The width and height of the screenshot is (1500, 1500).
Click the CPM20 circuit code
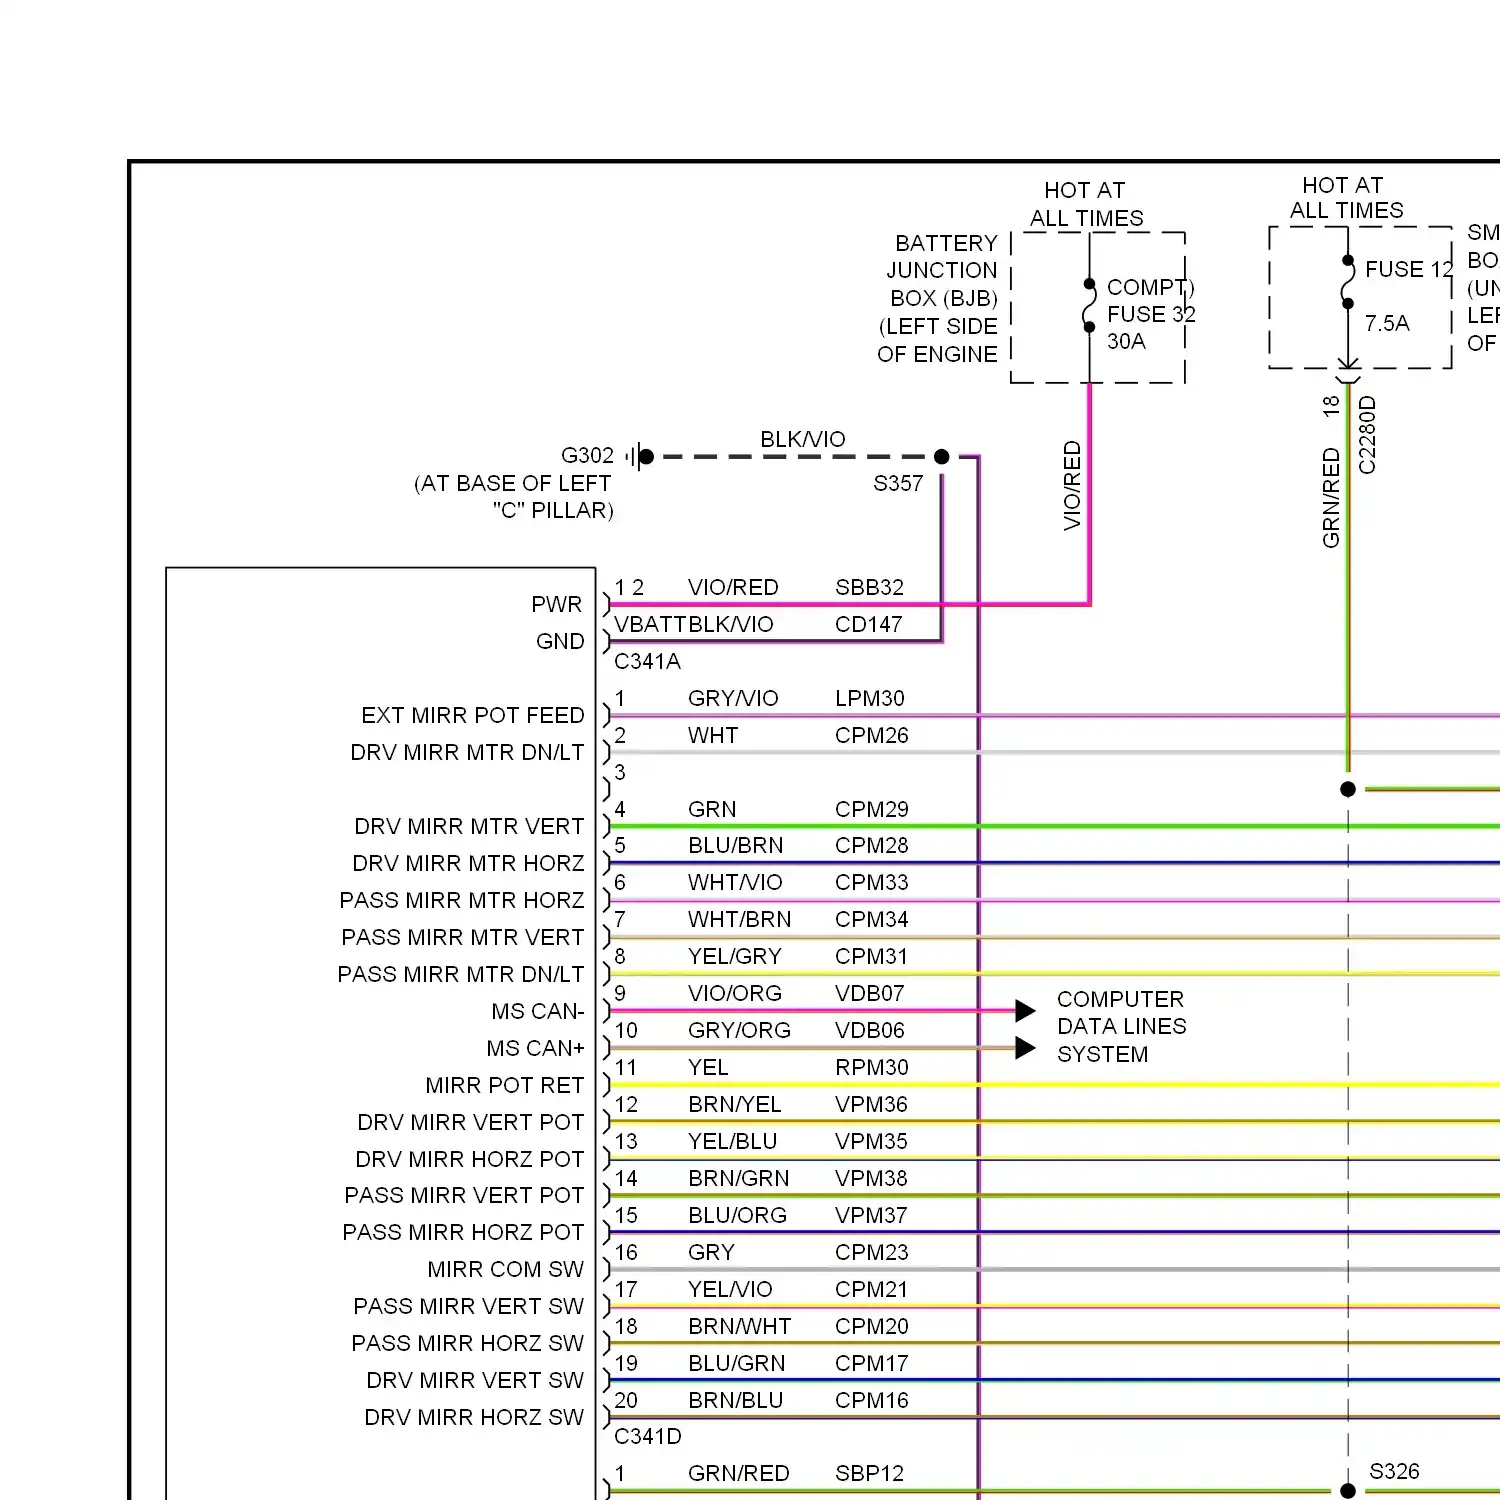pos(872,1326)
